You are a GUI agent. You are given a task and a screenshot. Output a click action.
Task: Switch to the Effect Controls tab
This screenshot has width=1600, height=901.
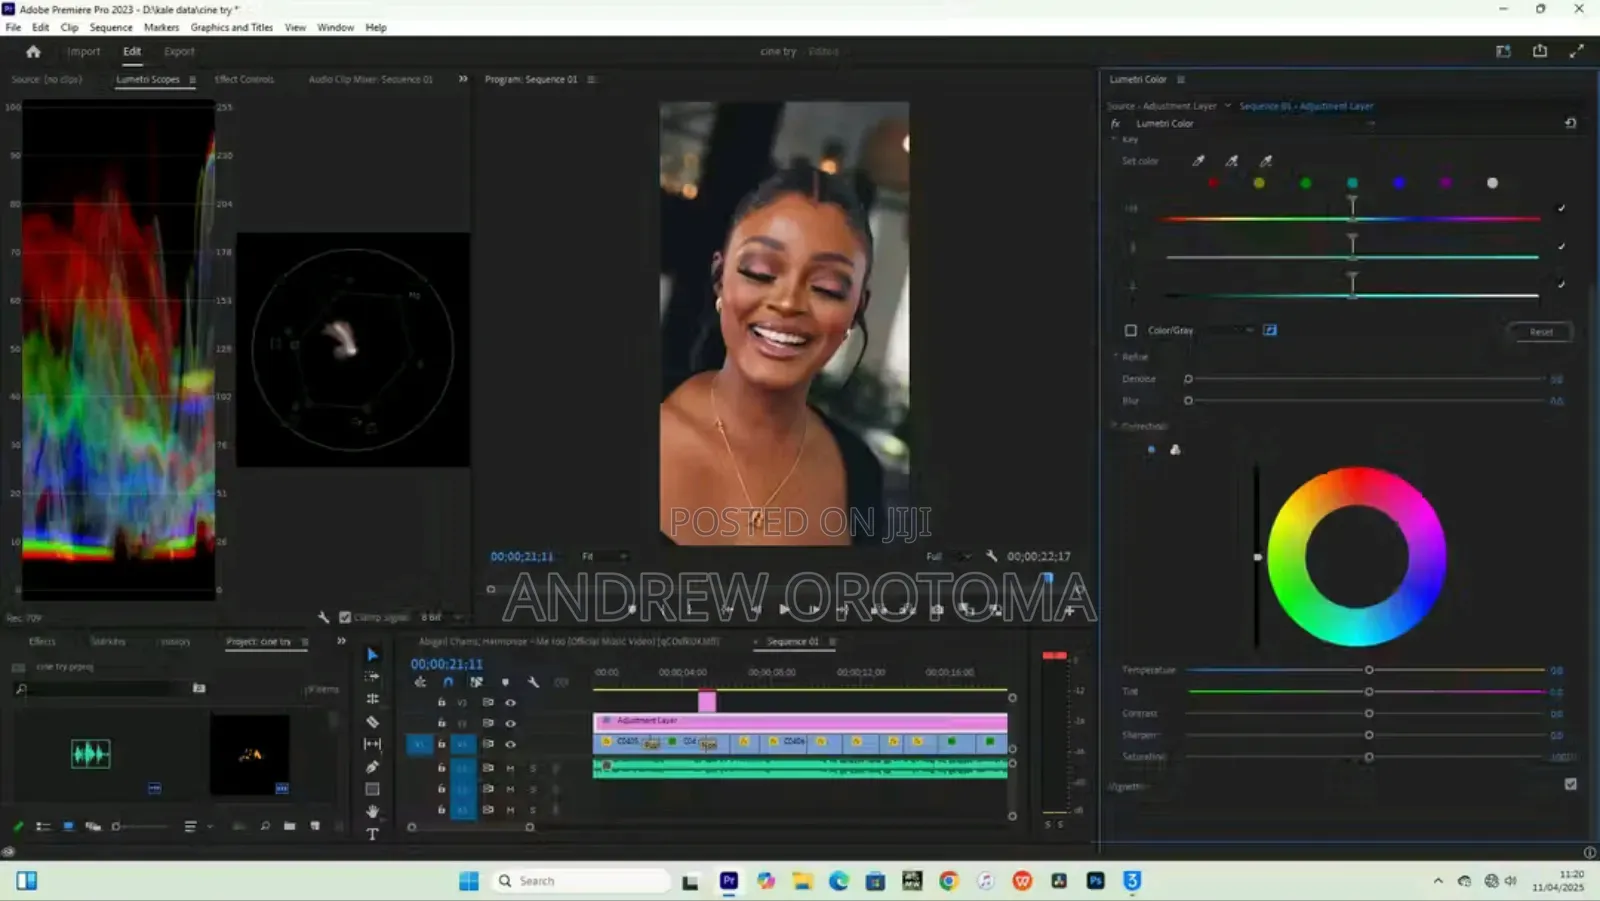click(244, 79)
